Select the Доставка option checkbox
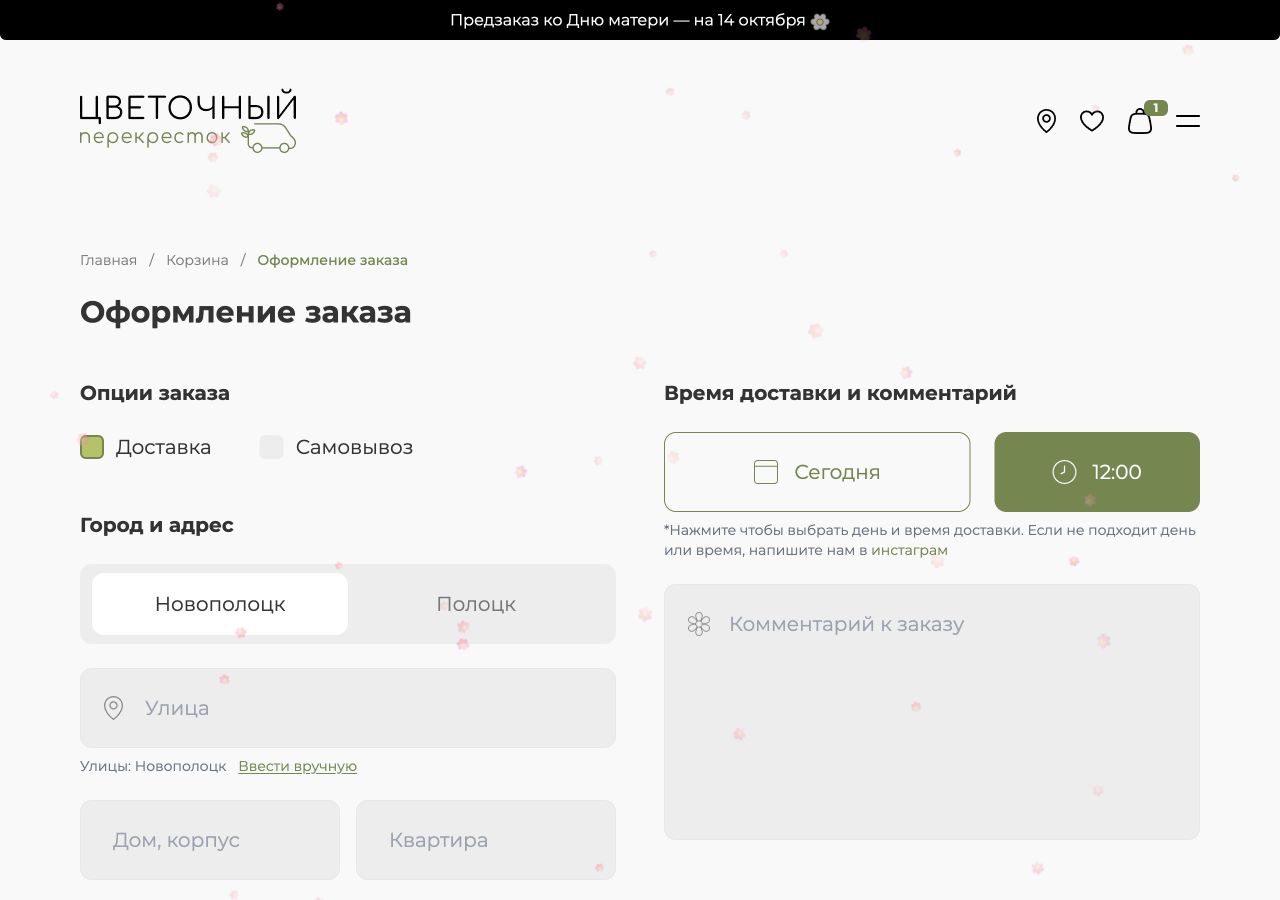1280x900 pixels. tap(92, 447)
